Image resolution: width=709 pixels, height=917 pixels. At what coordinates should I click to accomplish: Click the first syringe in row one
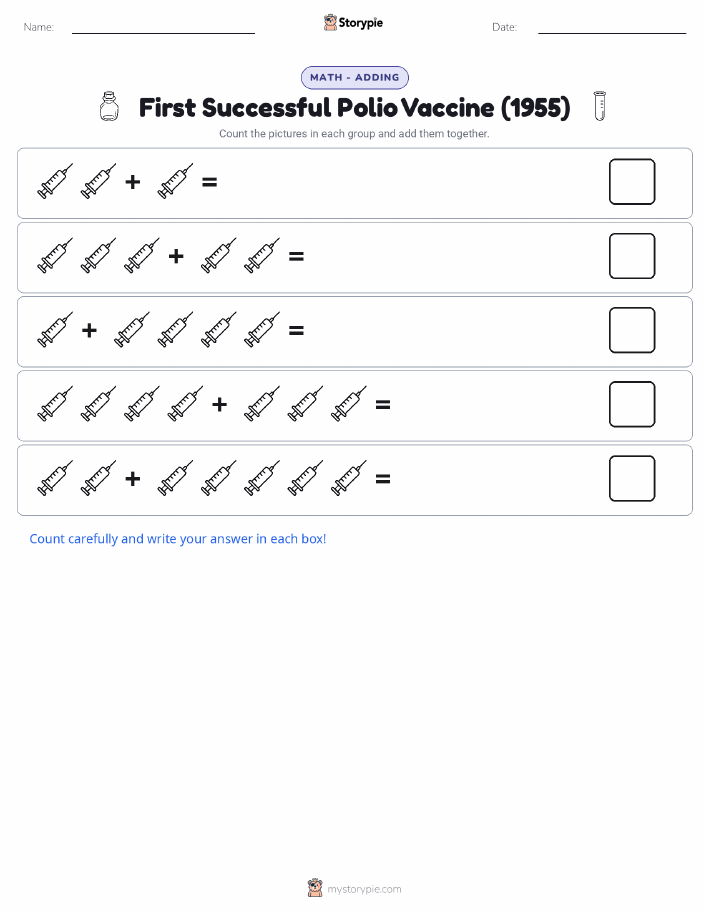pyautogui.click(x=56, y=181)
